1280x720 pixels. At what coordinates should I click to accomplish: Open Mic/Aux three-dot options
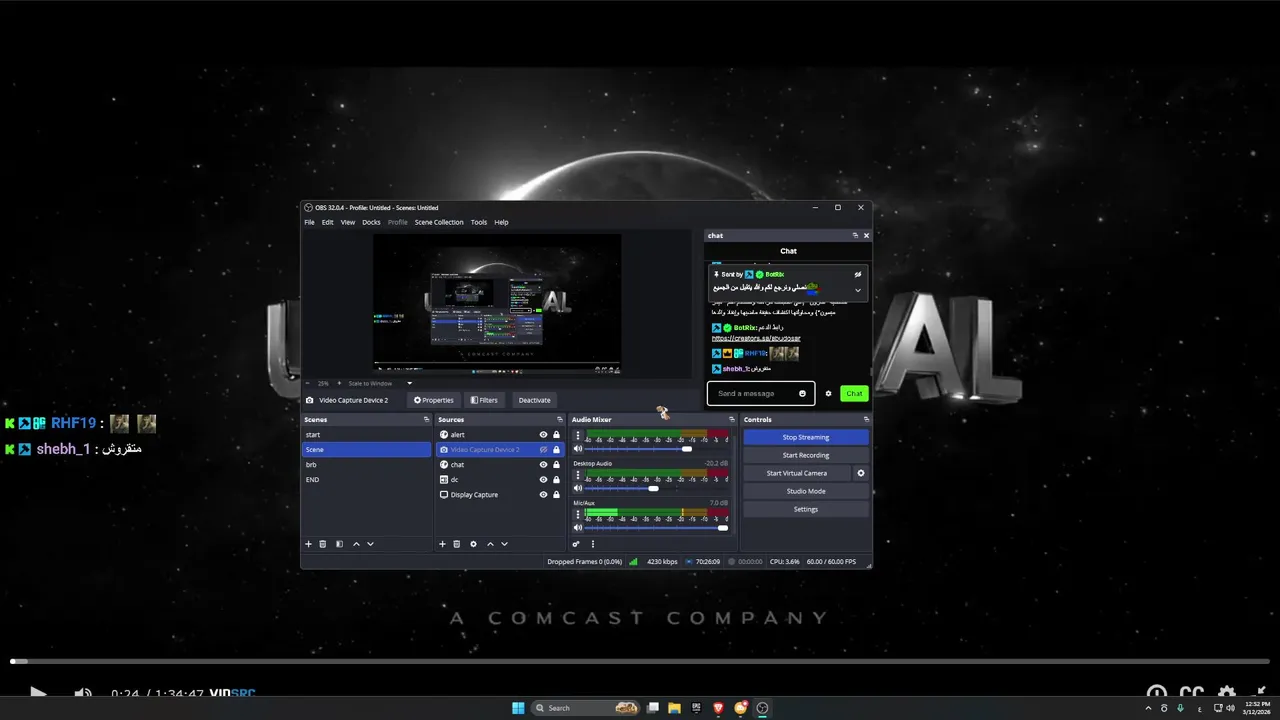[x=578, y=513]
